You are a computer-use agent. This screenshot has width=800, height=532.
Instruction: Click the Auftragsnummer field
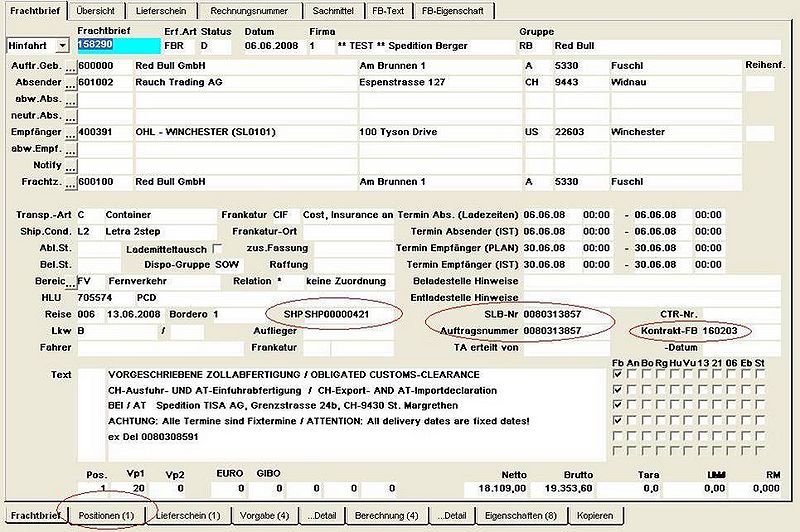point(566,331)
